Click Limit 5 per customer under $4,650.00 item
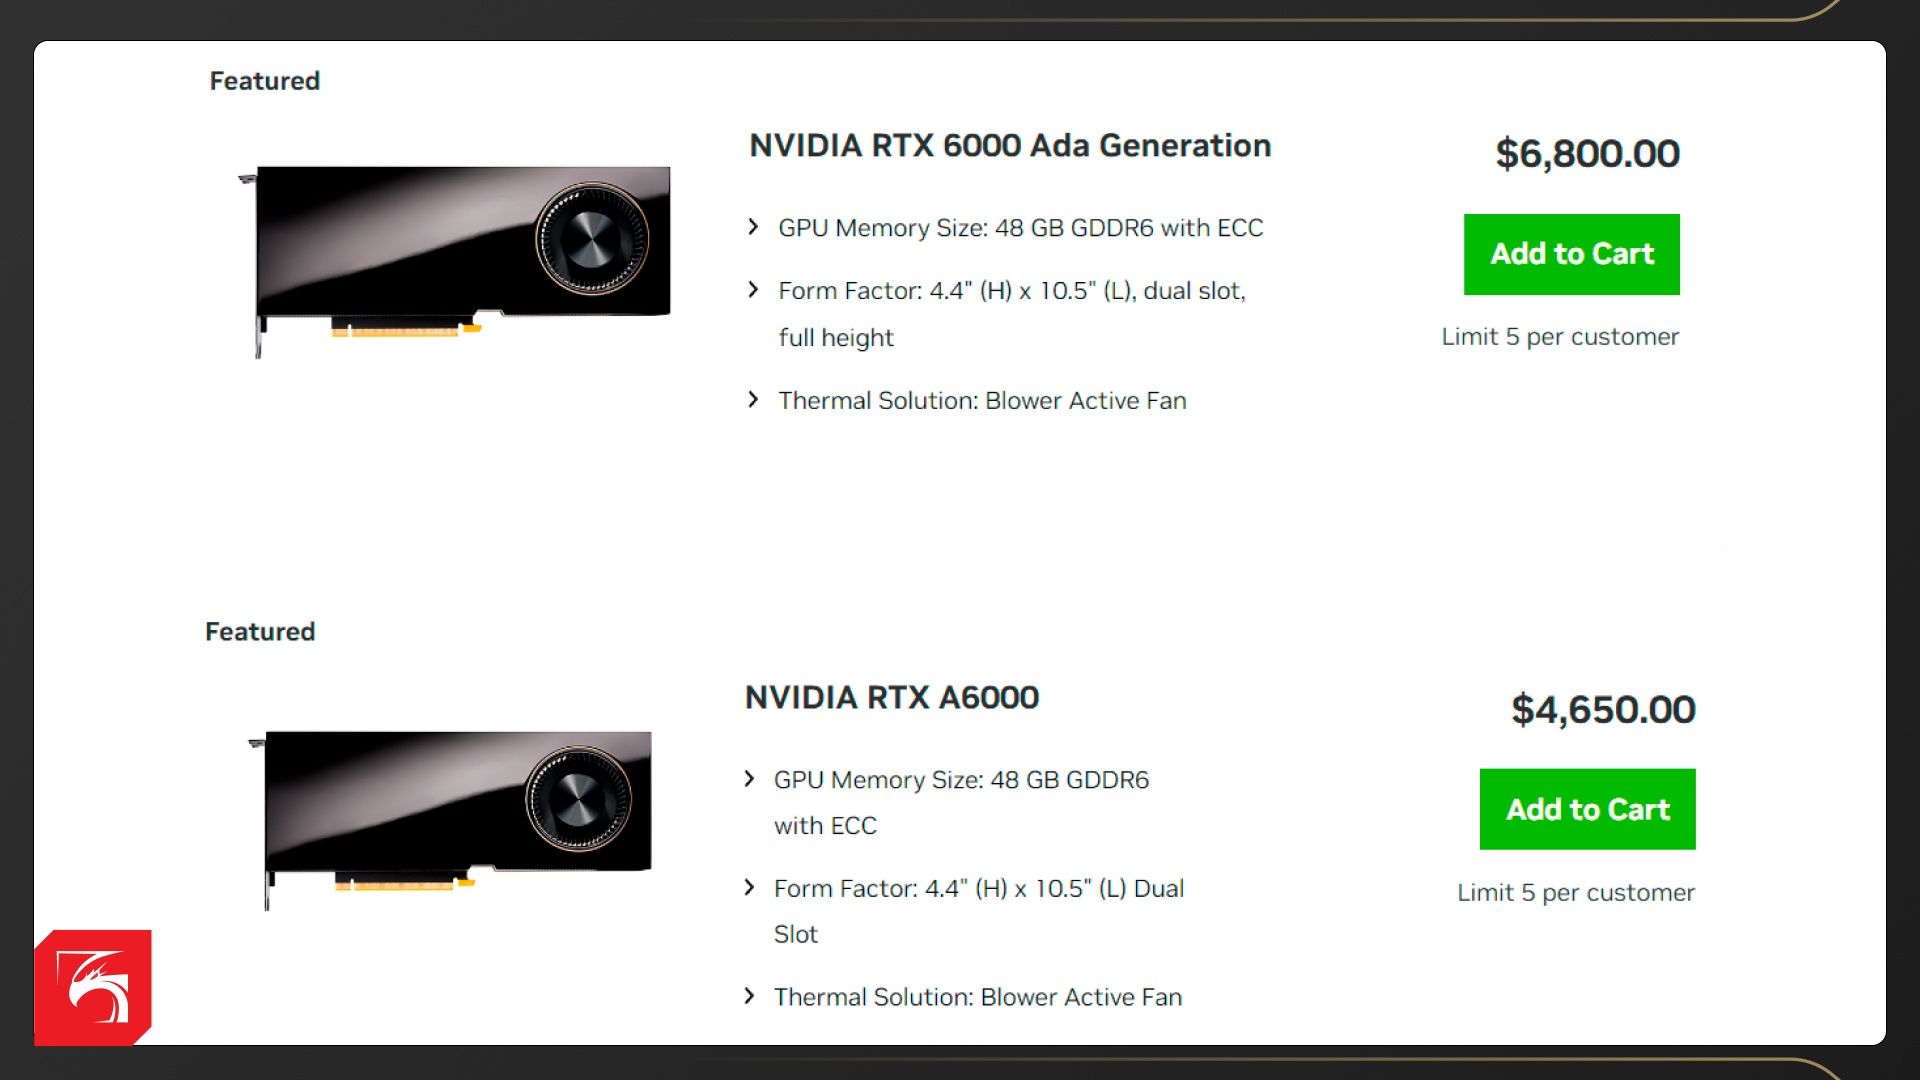The height and width of the screenshot is (1080, 1920). [1575, 893]
